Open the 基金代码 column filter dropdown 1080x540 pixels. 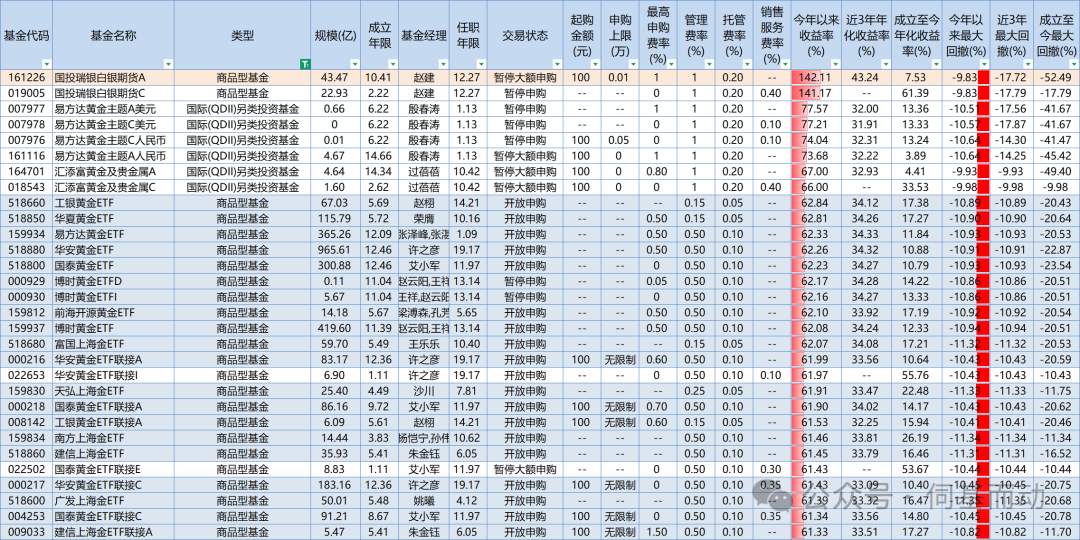pos(46,64)
